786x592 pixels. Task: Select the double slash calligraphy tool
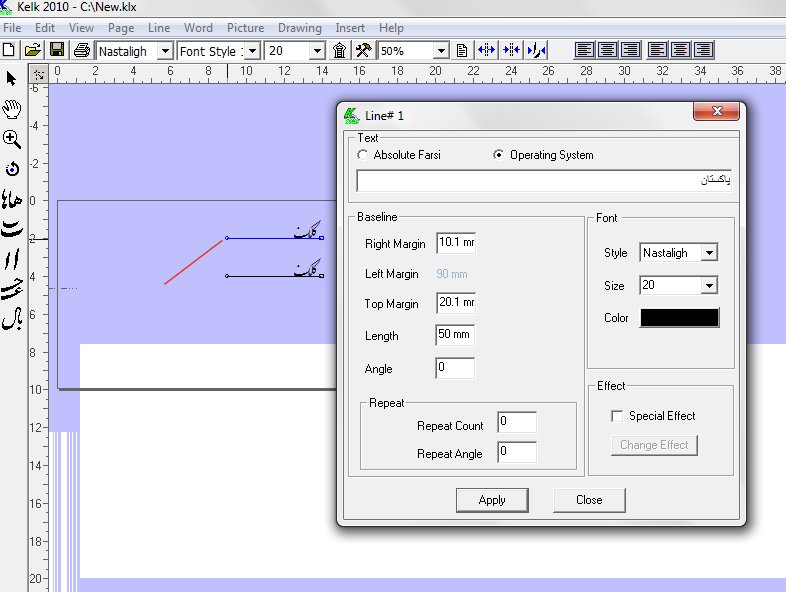(x=12, y=259)
